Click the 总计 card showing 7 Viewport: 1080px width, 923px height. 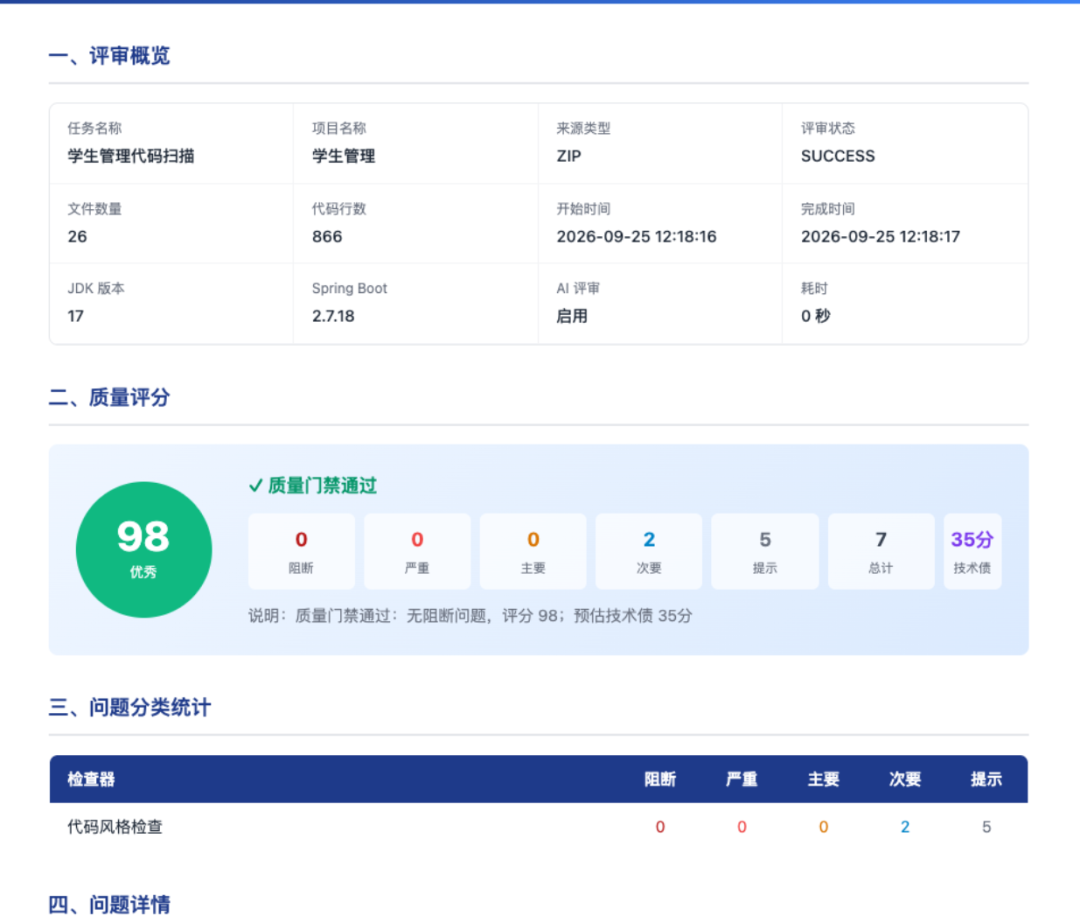pos(881,551)
